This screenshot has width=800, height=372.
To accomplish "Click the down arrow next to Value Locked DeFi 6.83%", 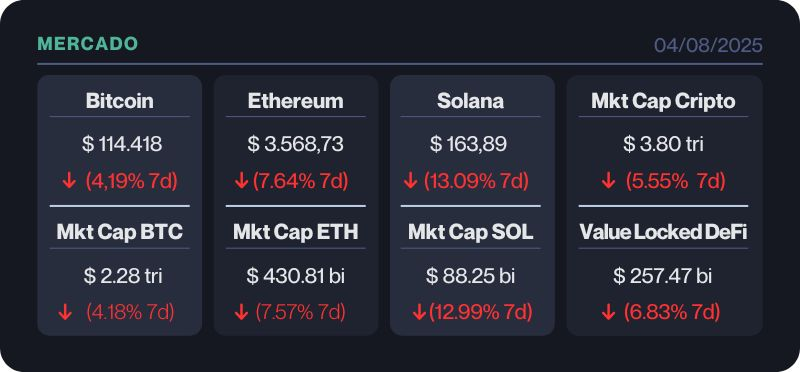I will 608,312.
